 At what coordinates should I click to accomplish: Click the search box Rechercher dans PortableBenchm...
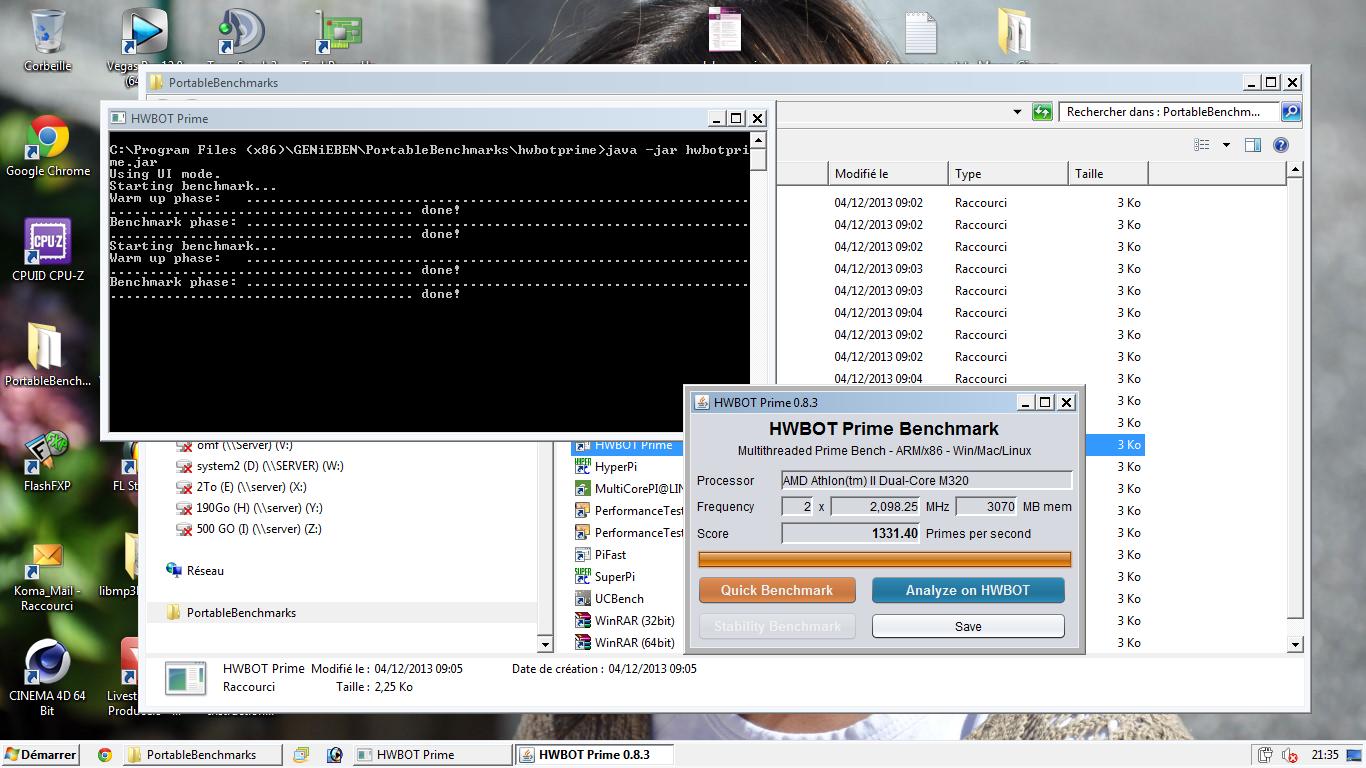click(1169, 112)
